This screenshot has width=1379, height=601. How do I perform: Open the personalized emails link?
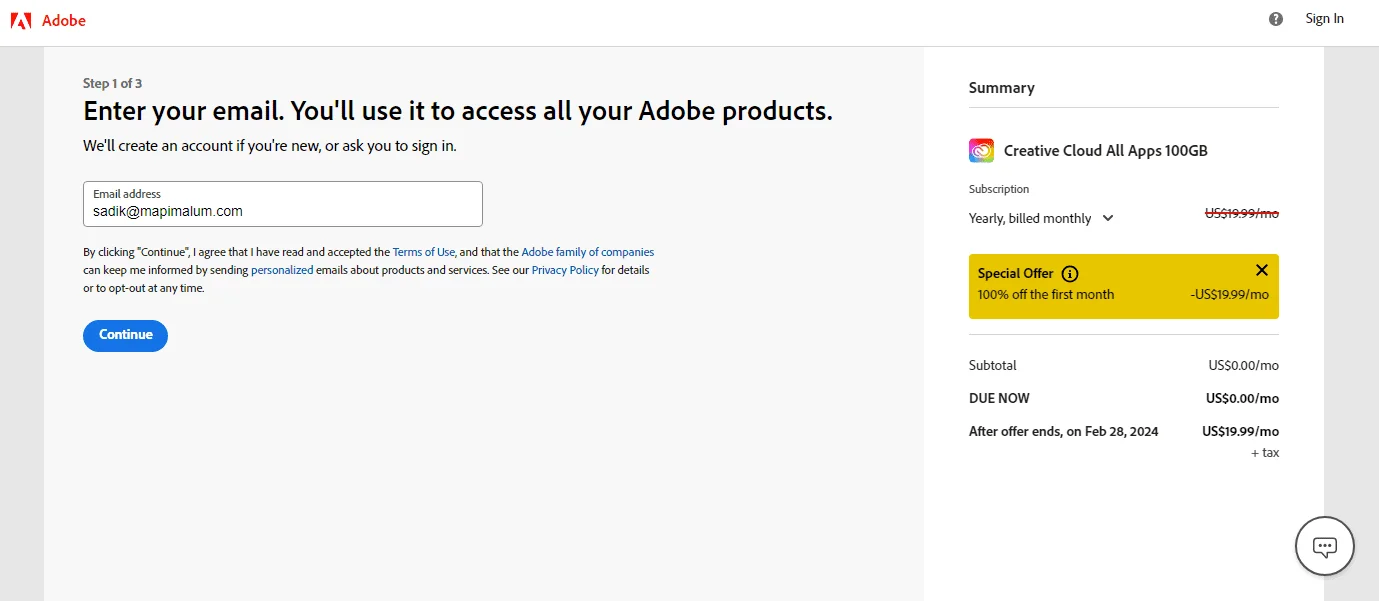282,270
